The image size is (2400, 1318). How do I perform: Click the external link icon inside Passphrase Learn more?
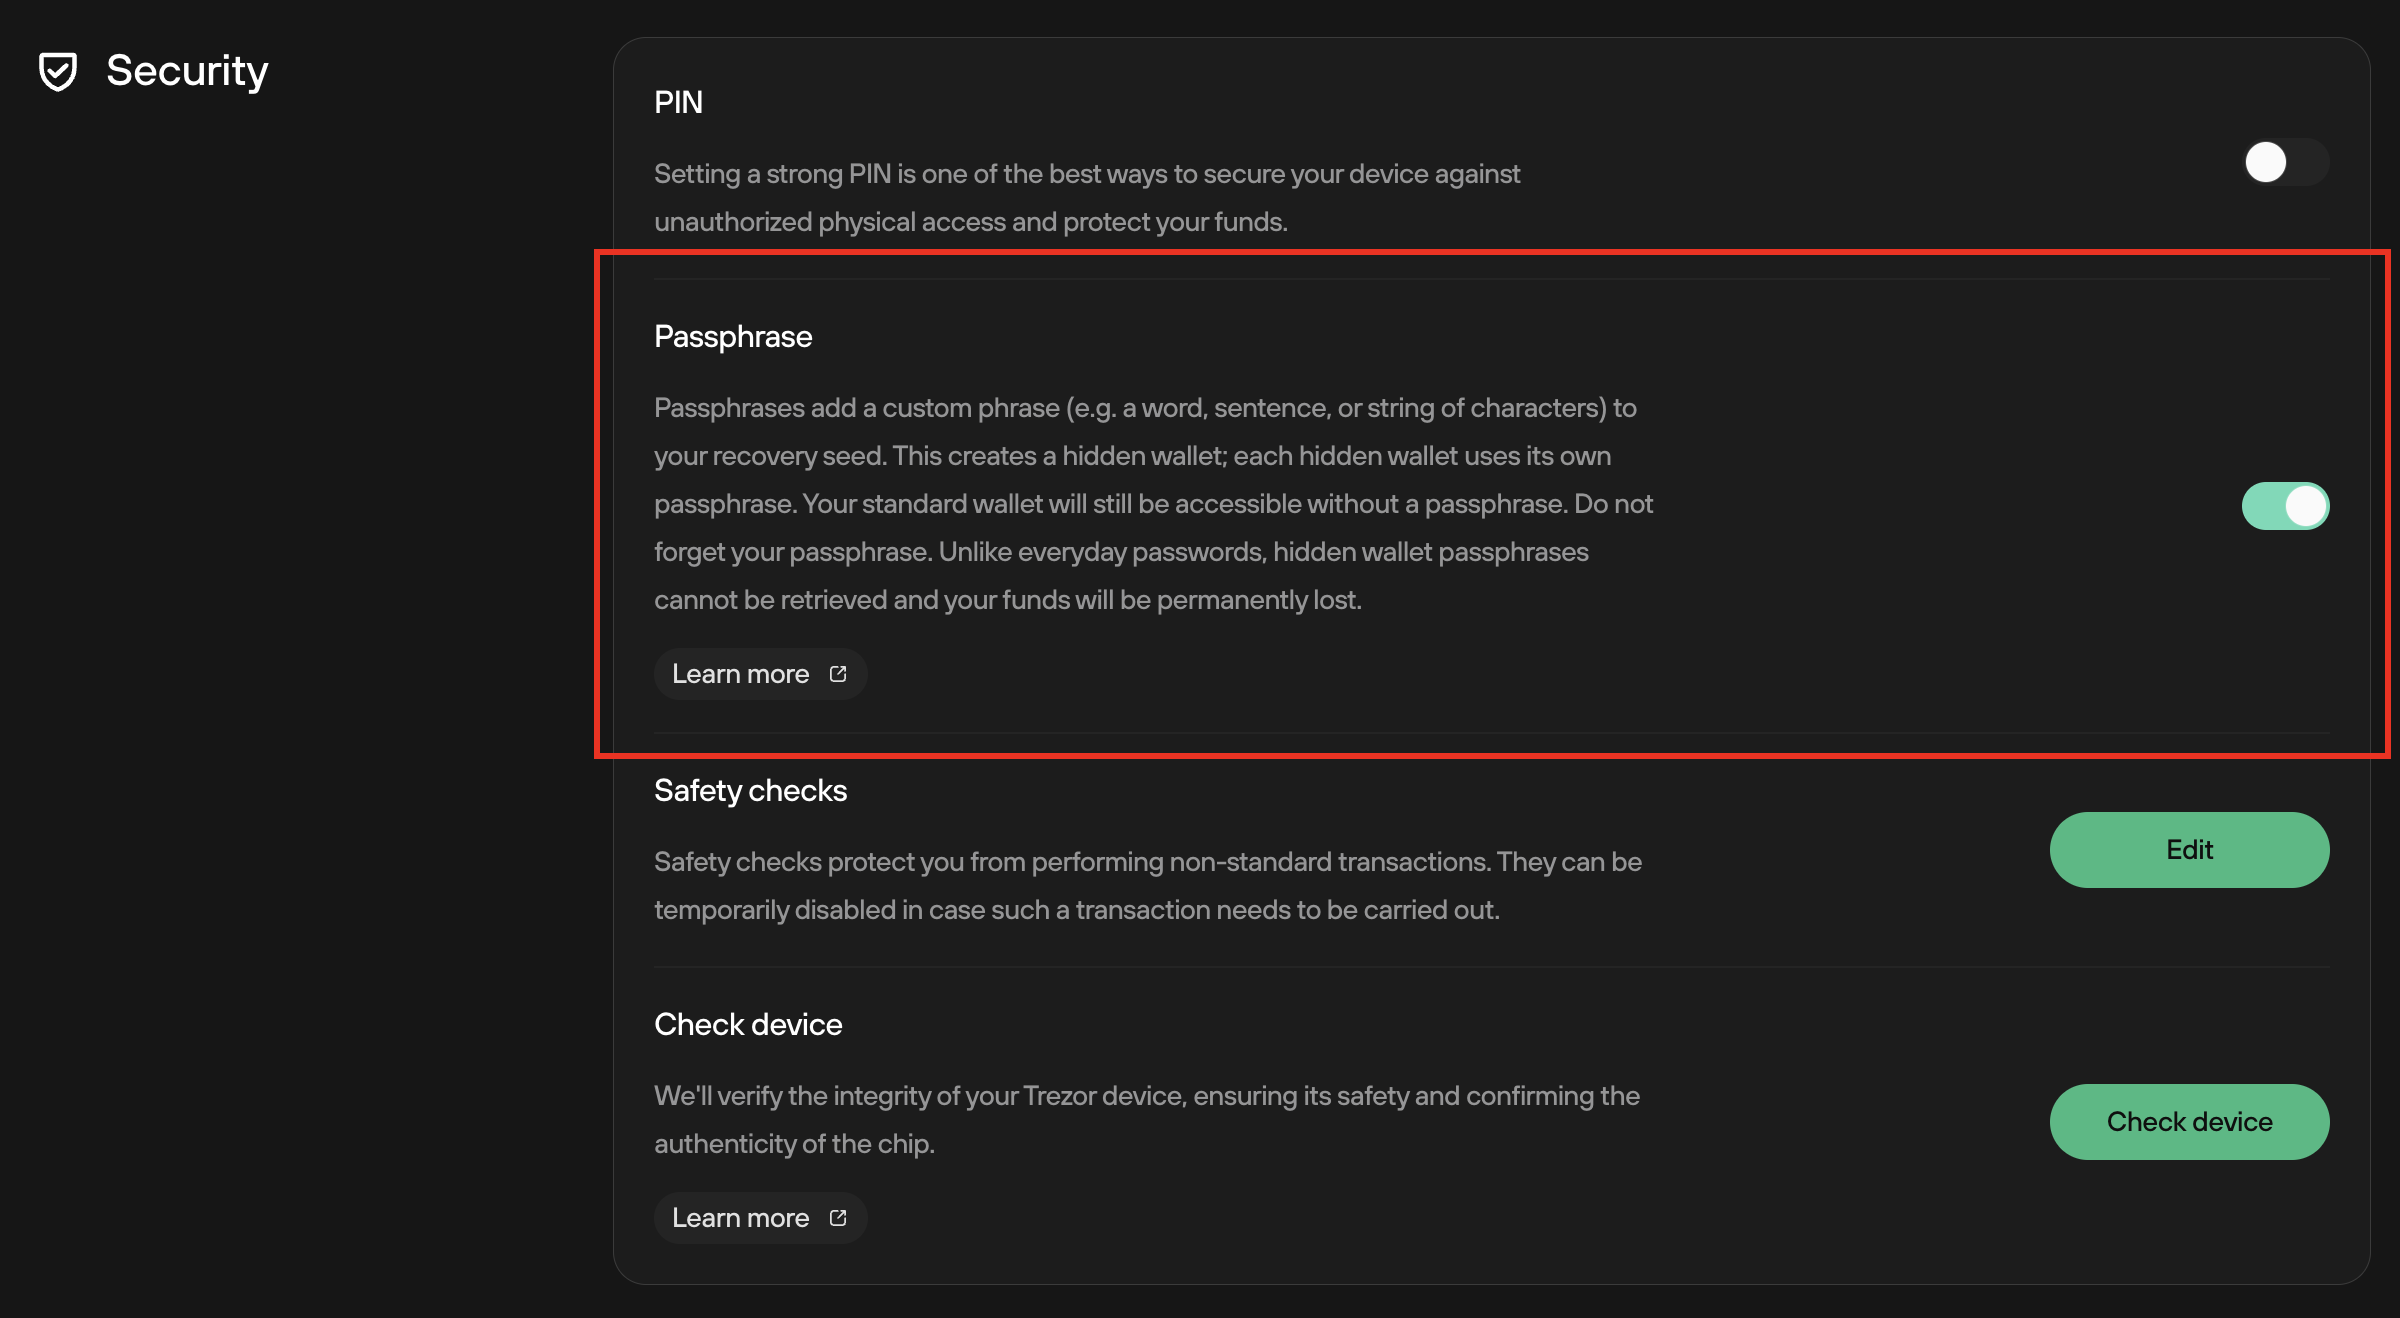click(836, 674)
